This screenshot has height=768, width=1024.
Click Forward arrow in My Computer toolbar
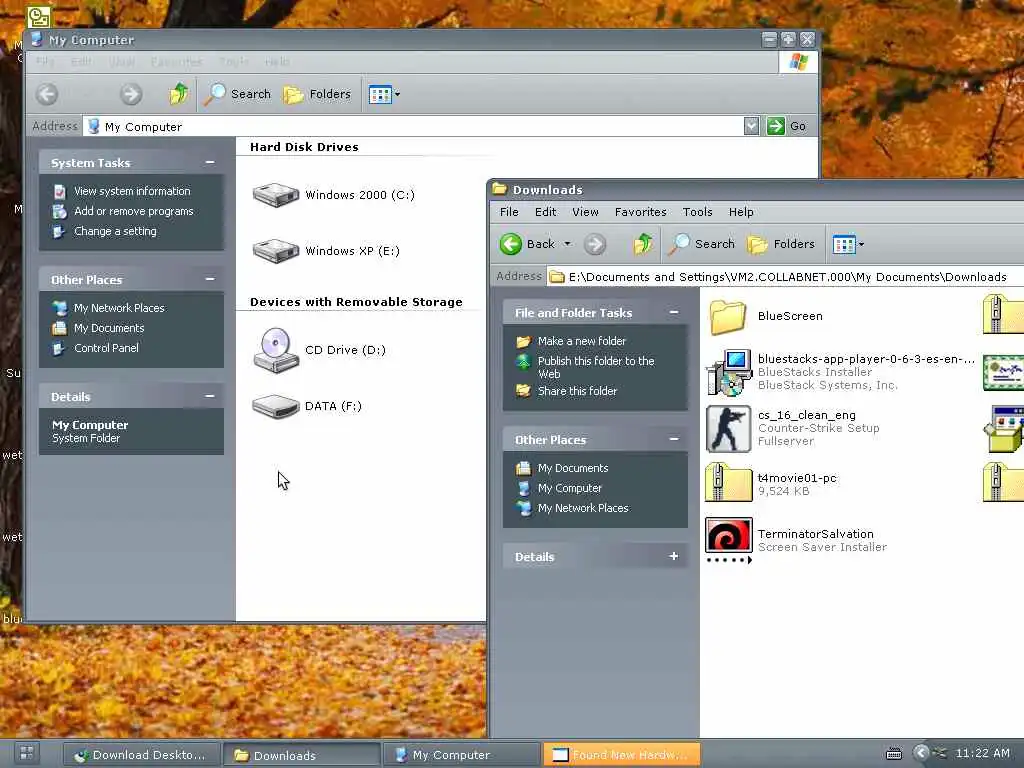click(x=131, y=94)
